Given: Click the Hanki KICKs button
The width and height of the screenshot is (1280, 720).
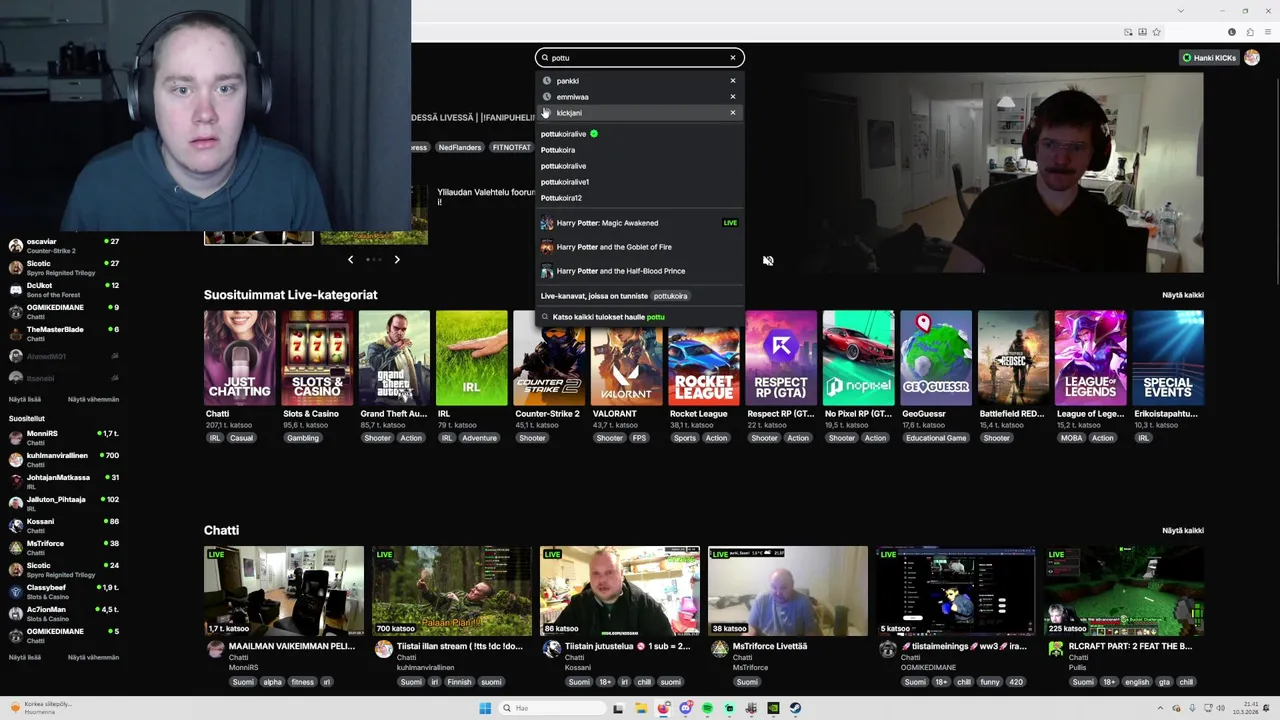Looking at the screenshot, I should point(1209,57).
